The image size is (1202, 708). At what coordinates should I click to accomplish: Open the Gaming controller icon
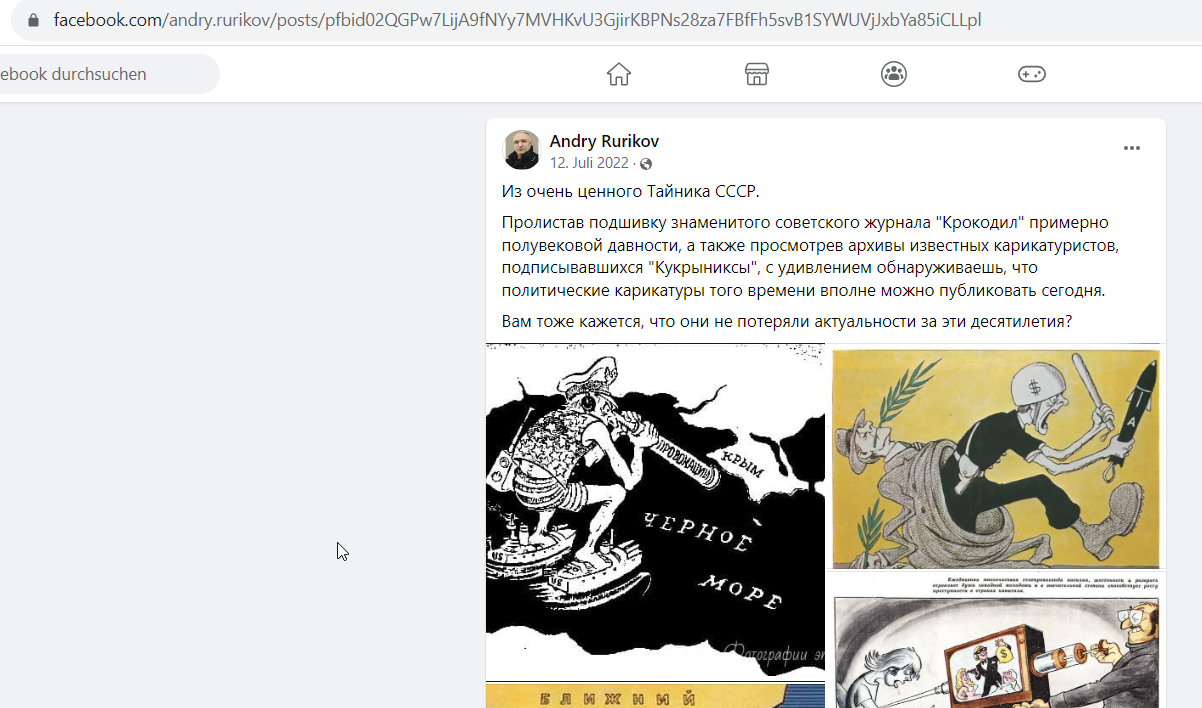click(1032, 74)
